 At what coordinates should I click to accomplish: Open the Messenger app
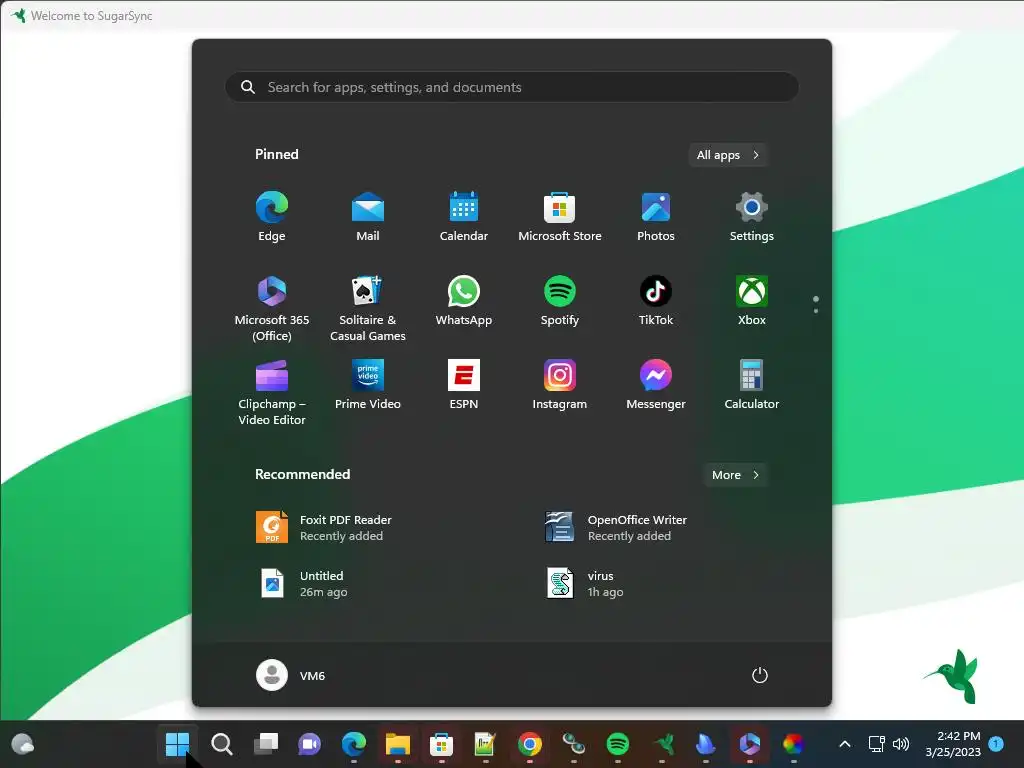pyautogui.click(x=656, y=385)
